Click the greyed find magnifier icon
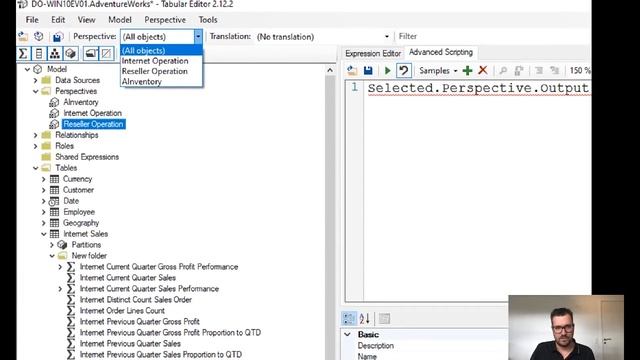Image resolution: width=640 pixels, height=360 pixels. coord(503,71)
